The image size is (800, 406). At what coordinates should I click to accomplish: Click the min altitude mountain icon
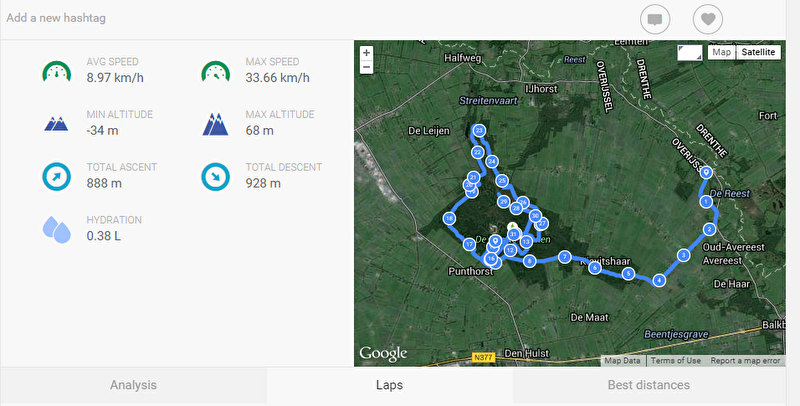(56, 124)
